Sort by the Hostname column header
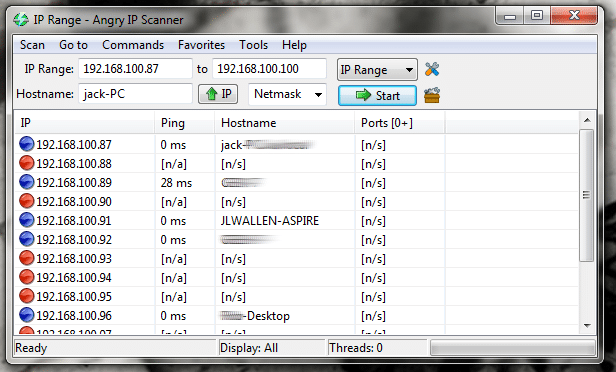This screenshot has width=616, height=372. (x=285, y=123)
